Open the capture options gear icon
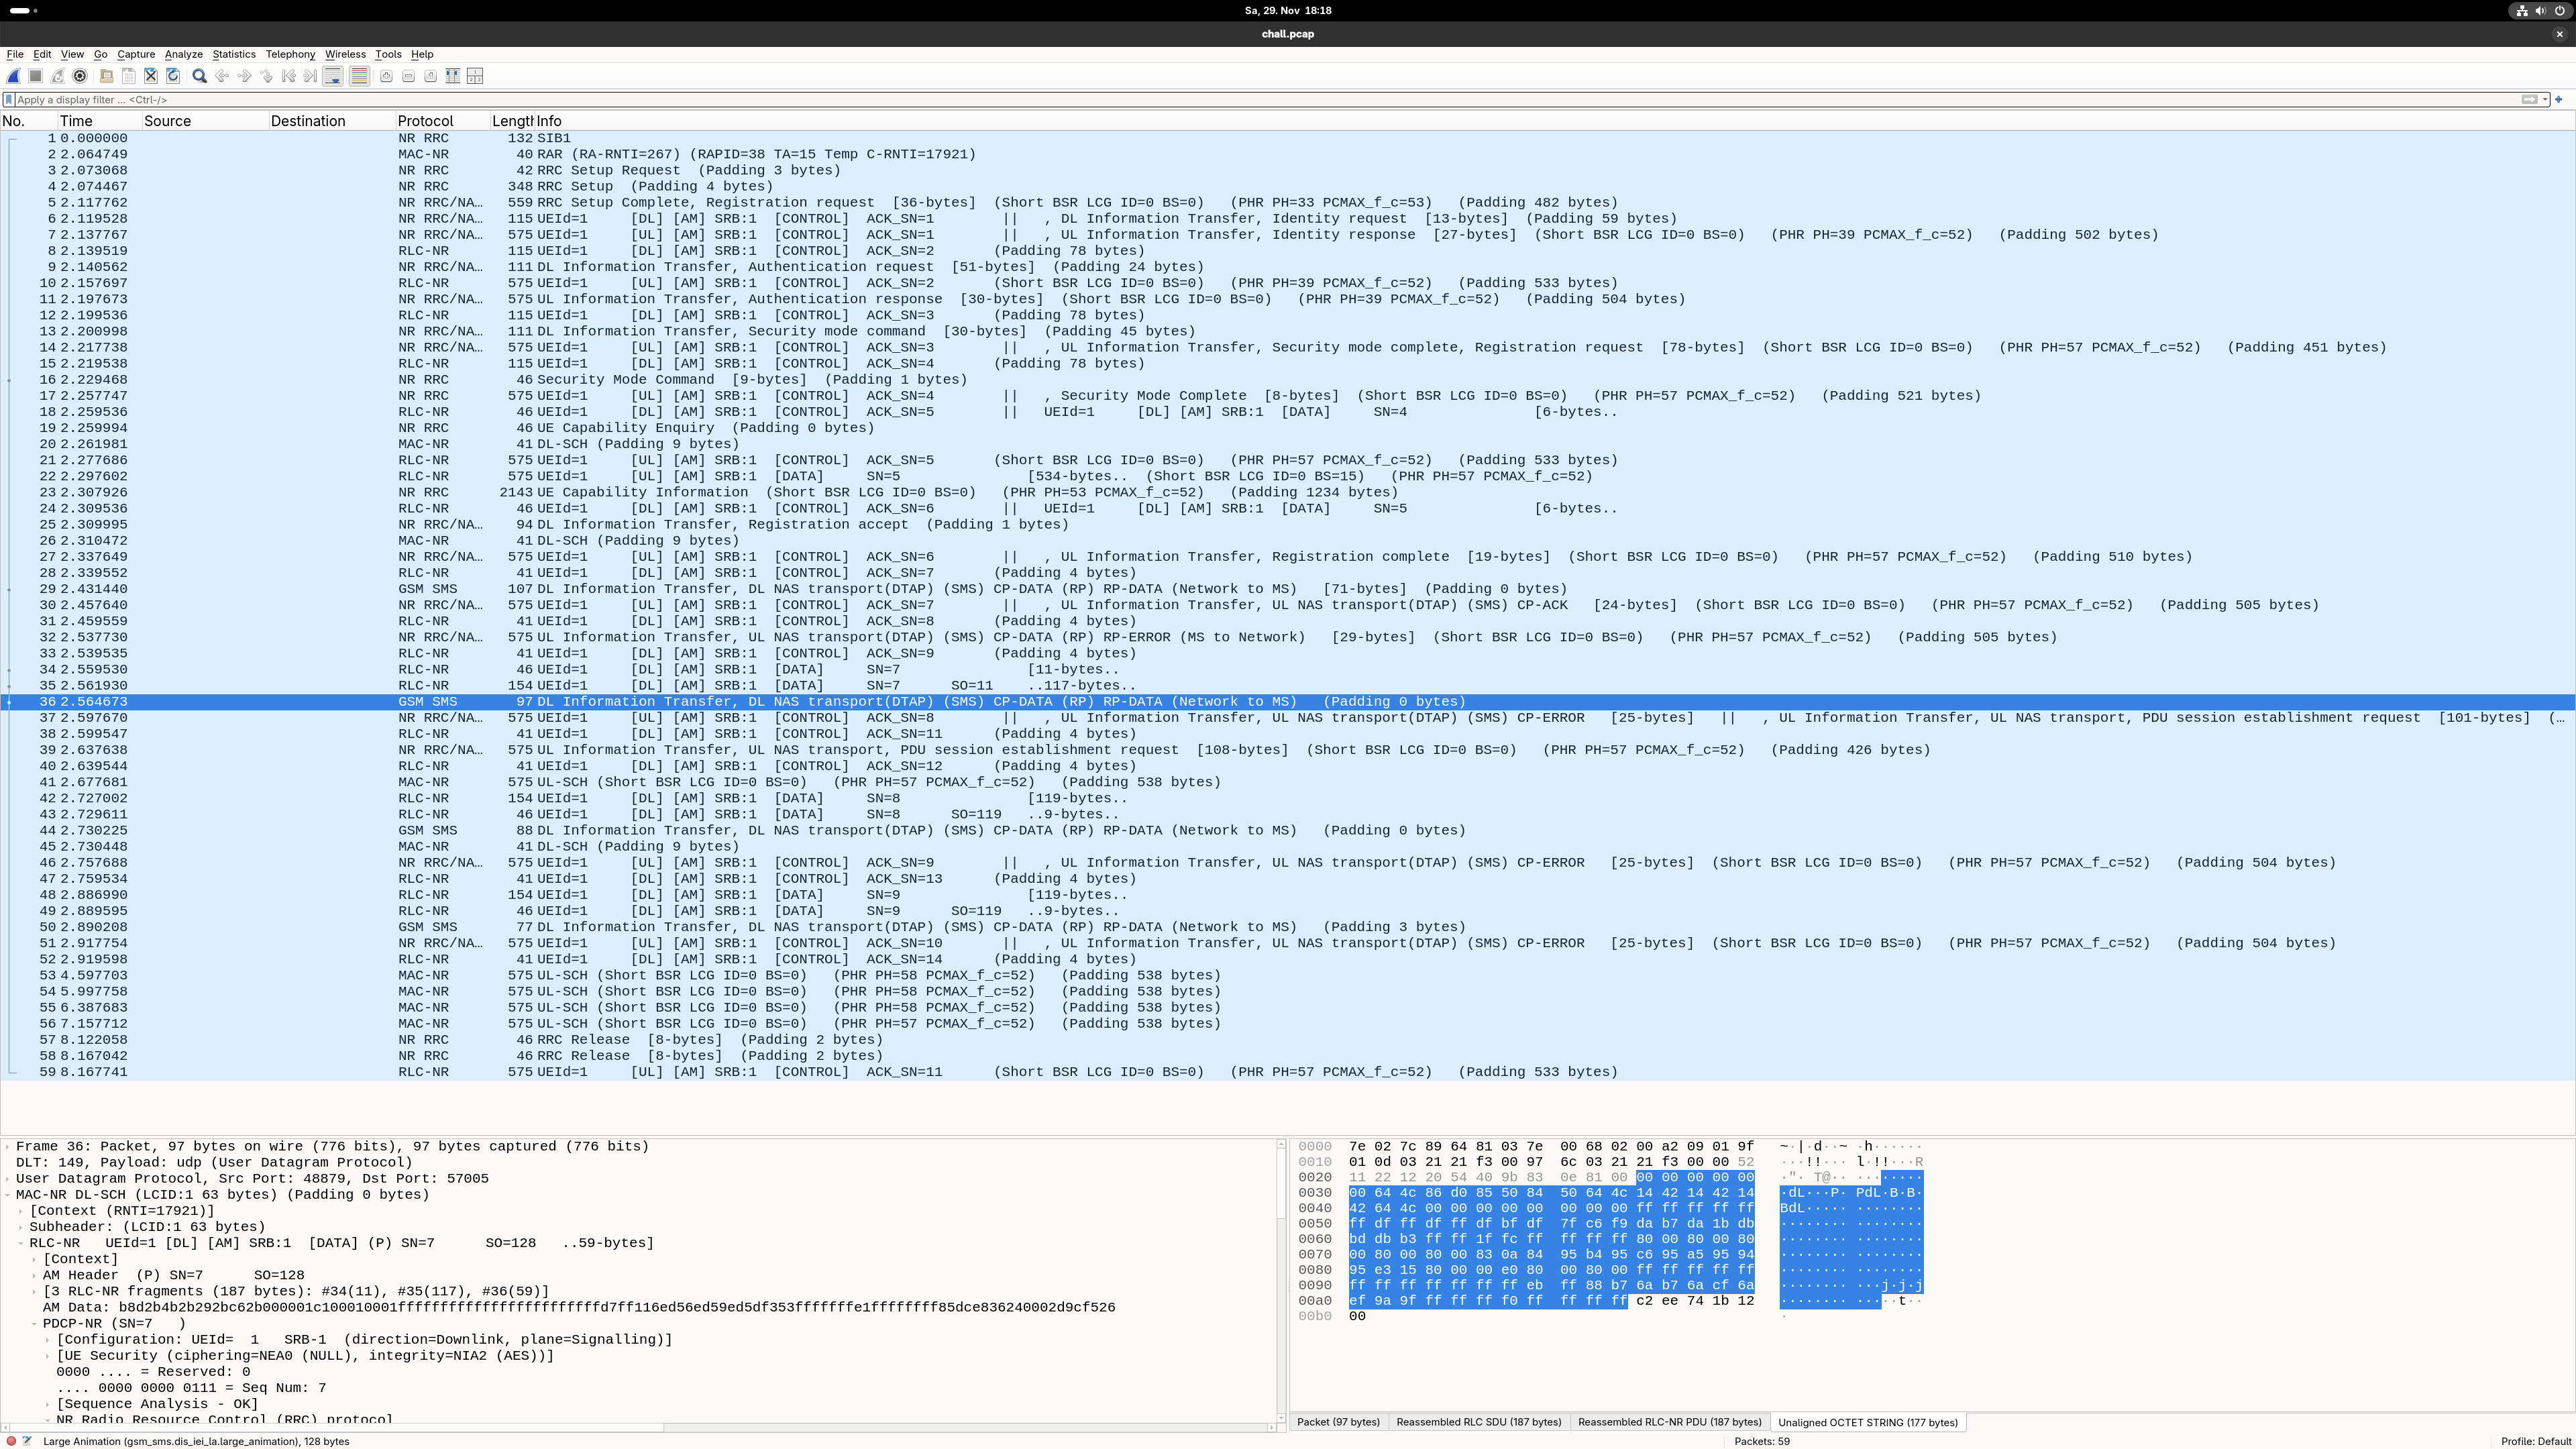2576x1449 pixels. click(x=80, y=76)
